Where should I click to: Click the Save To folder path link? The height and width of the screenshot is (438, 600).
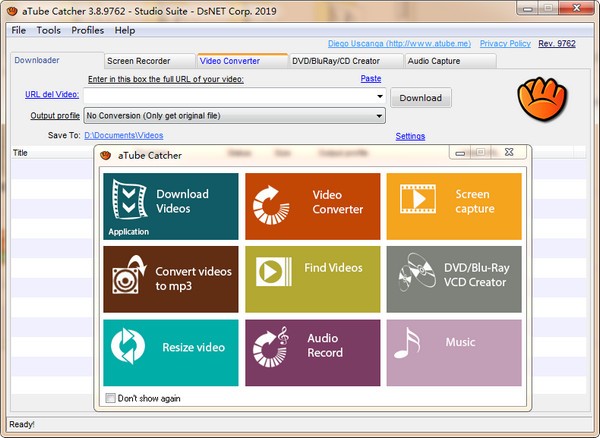(x=123, y=135)
